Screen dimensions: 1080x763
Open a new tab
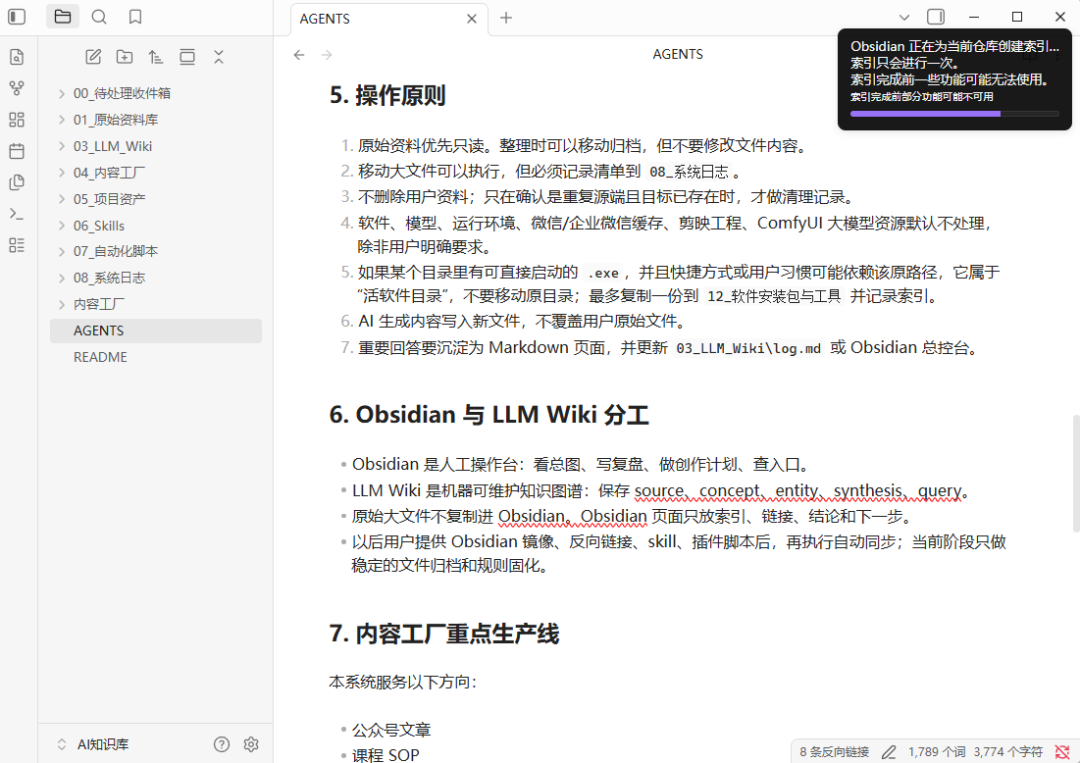pos(506,18)
